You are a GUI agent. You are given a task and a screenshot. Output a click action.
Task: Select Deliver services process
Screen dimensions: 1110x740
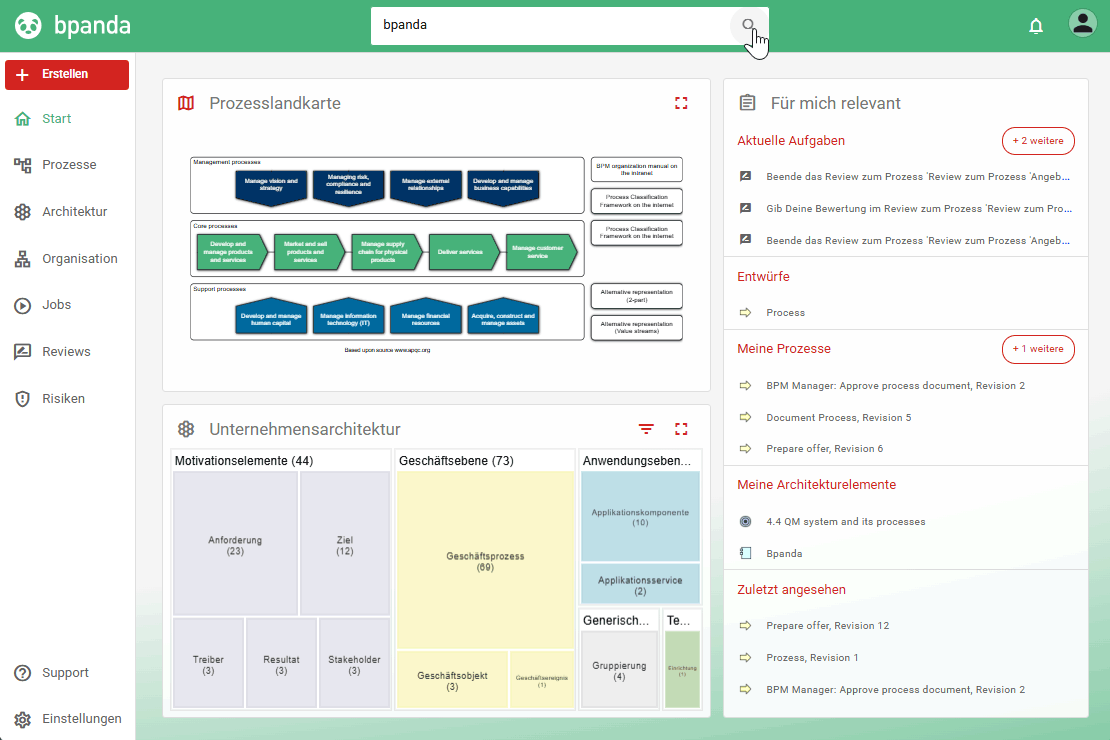(462, 252)
